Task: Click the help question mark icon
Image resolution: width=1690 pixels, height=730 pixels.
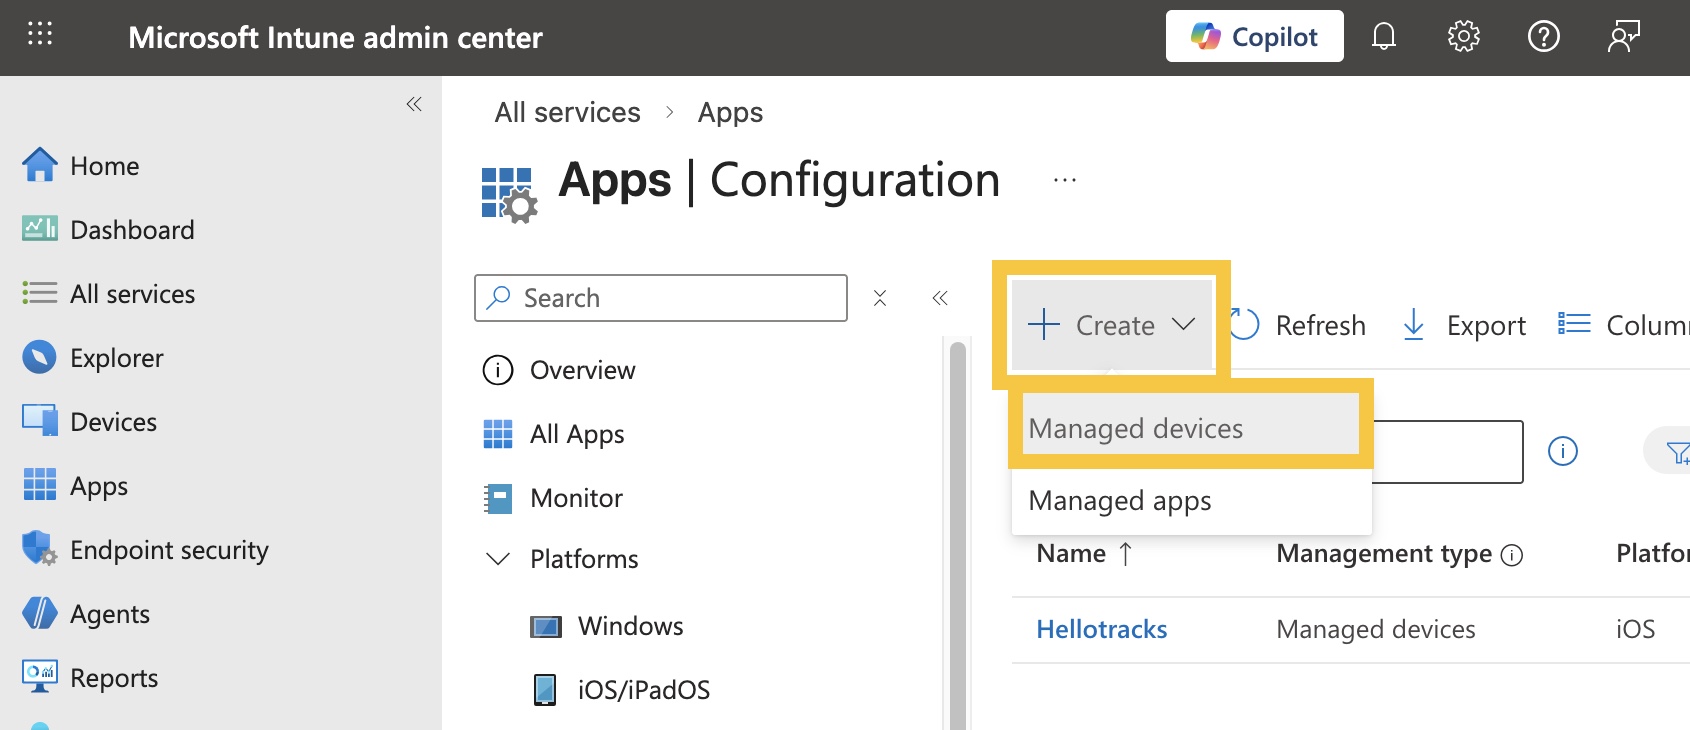Action: pyautogui.click(x=1543, y=37)
